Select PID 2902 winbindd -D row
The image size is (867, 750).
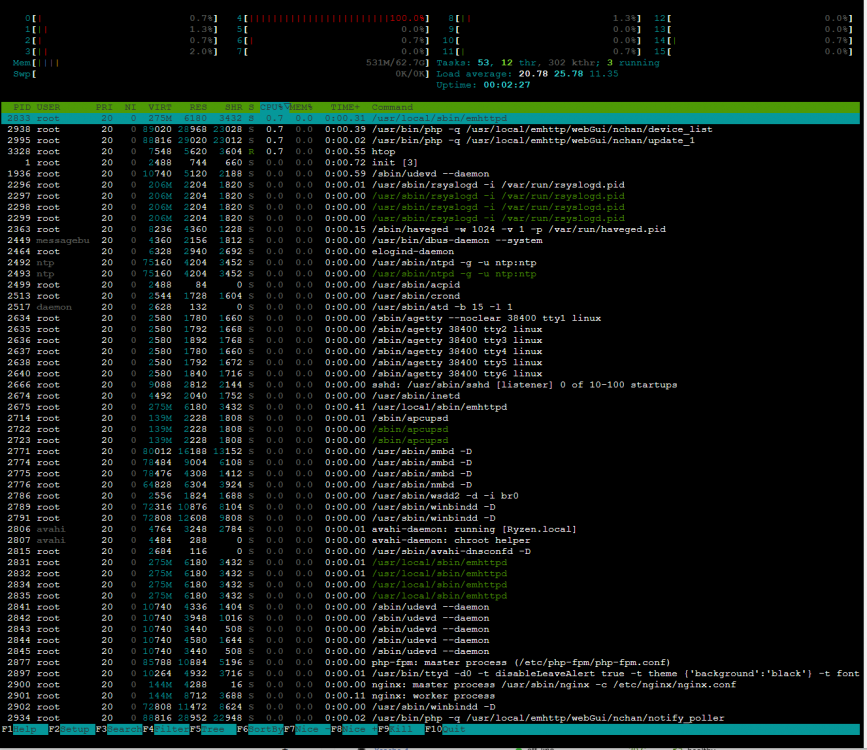[430, 707]
